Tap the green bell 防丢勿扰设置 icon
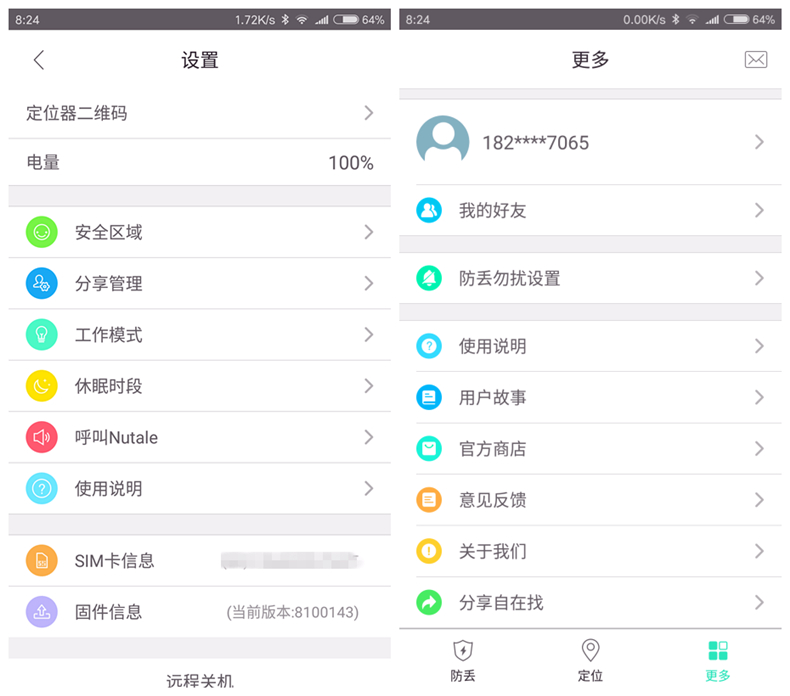The height and width of the screenshot is (696, 790). [429, 279]
